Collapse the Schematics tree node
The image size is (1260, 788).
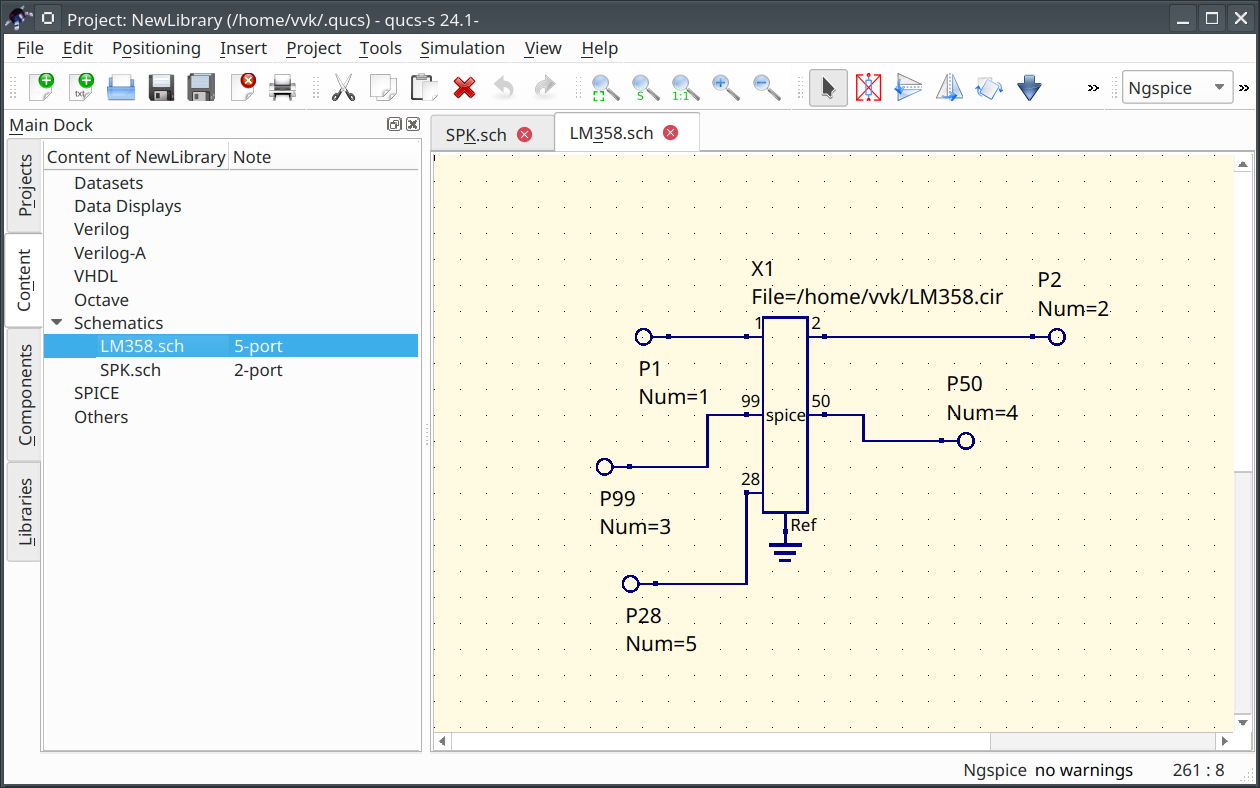click(57, 323)
